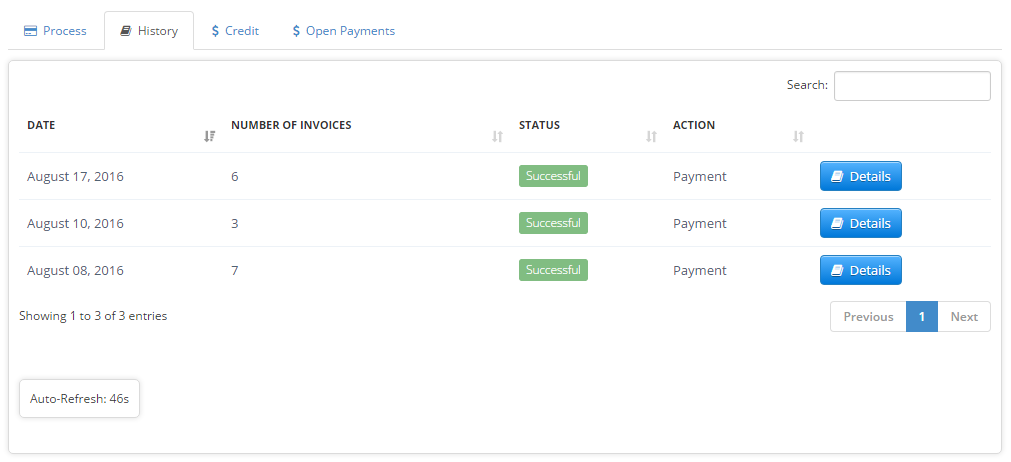The width and height of the screenshot is (1011, 462).
Task: Select the History tab
Action: point(149,31)
